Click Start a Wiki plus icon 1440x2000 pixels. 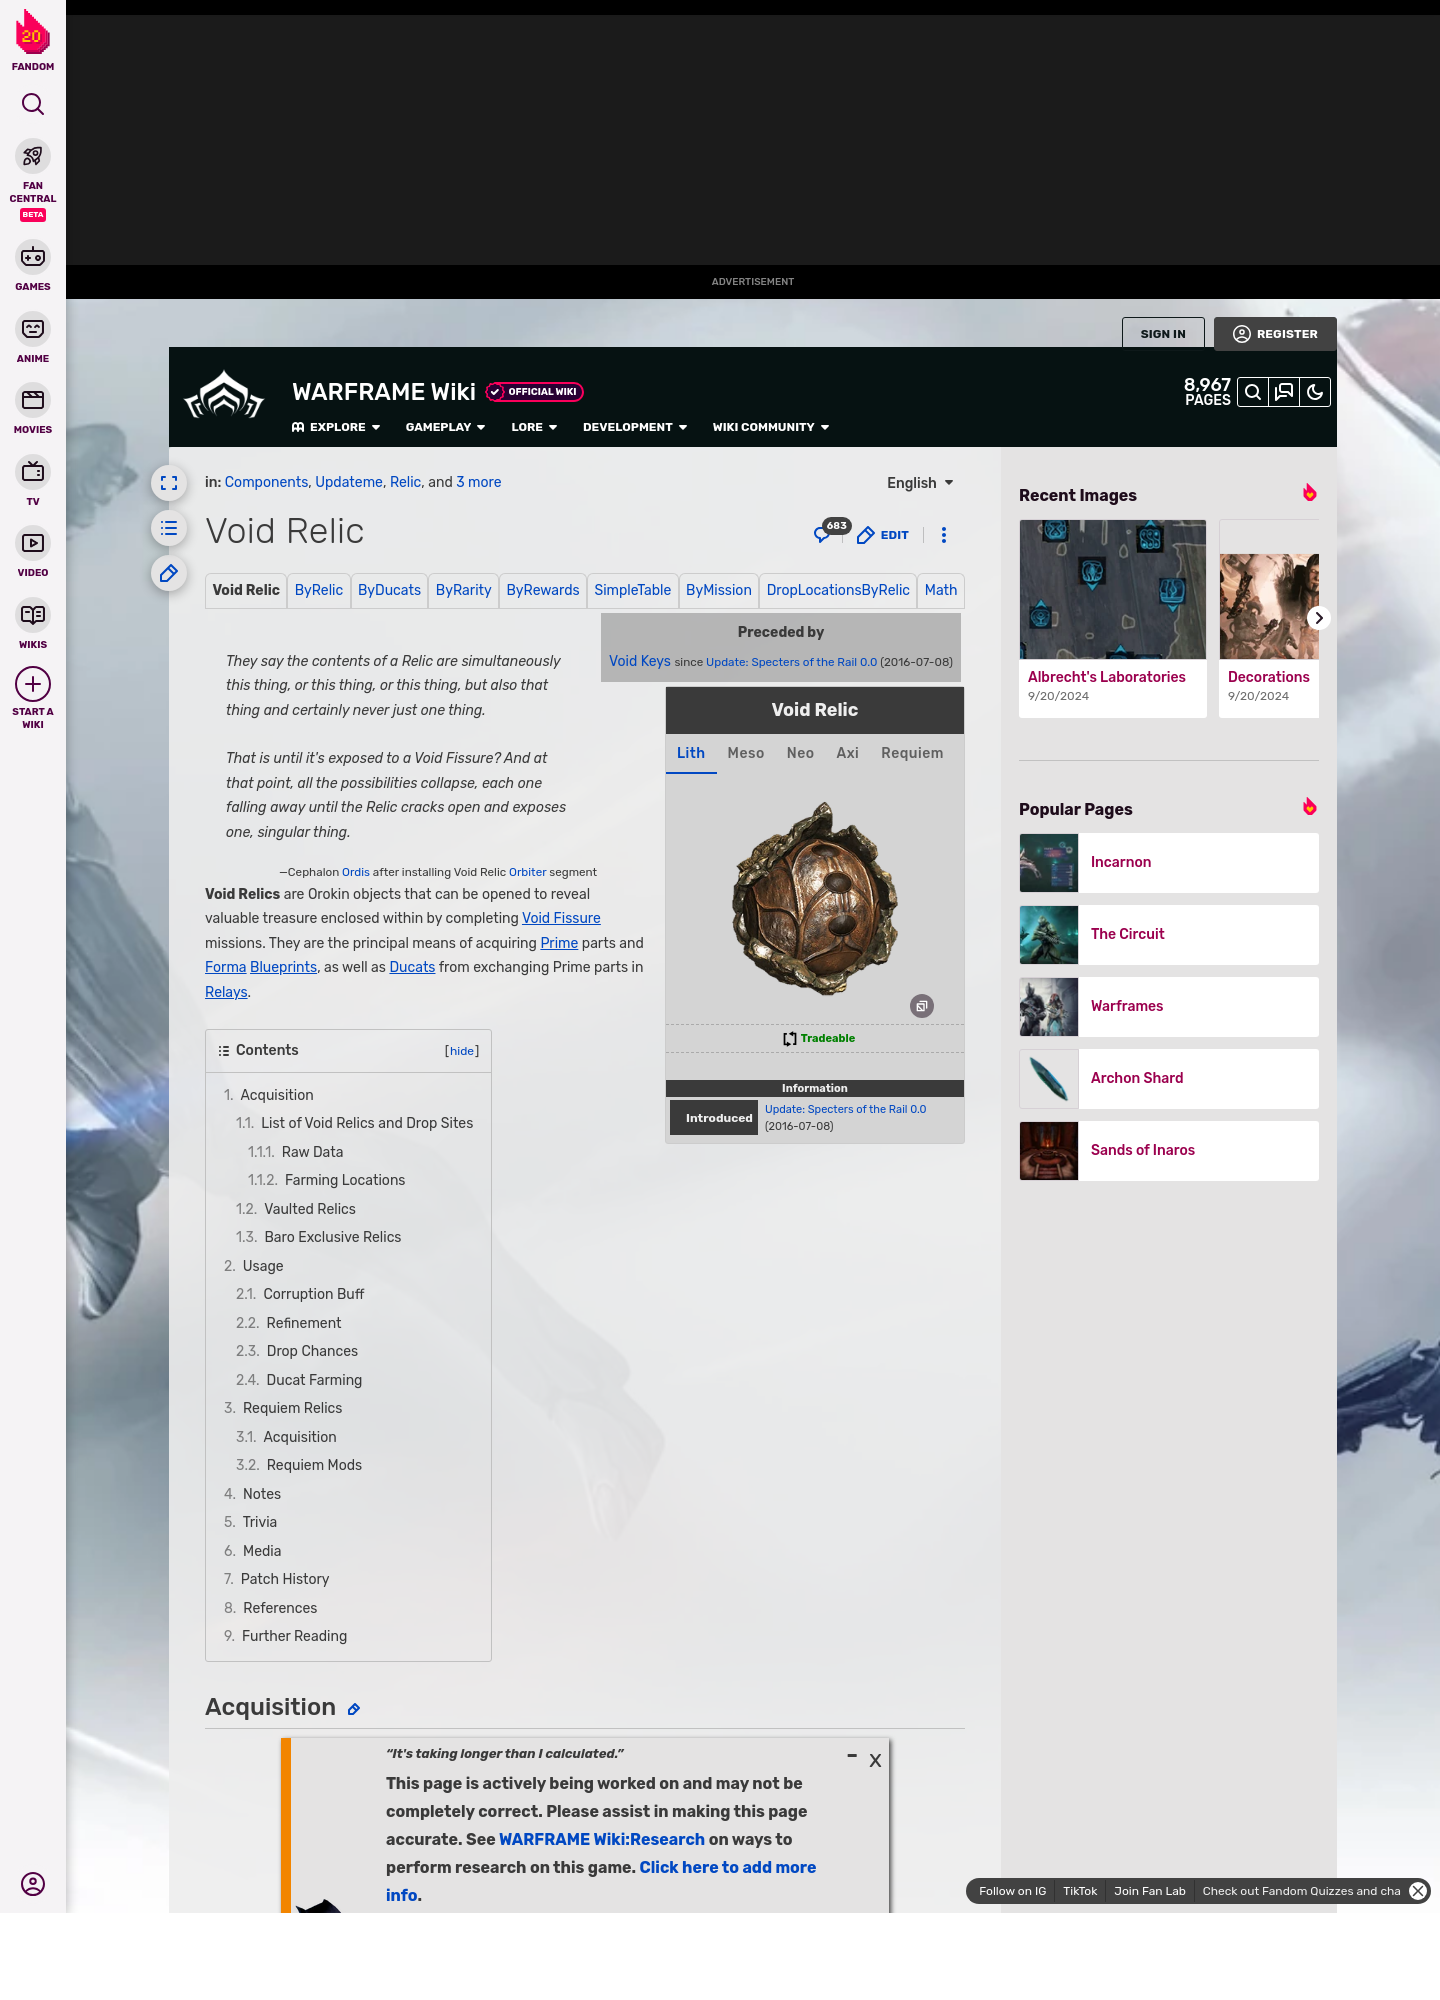(x=33, y=685)
